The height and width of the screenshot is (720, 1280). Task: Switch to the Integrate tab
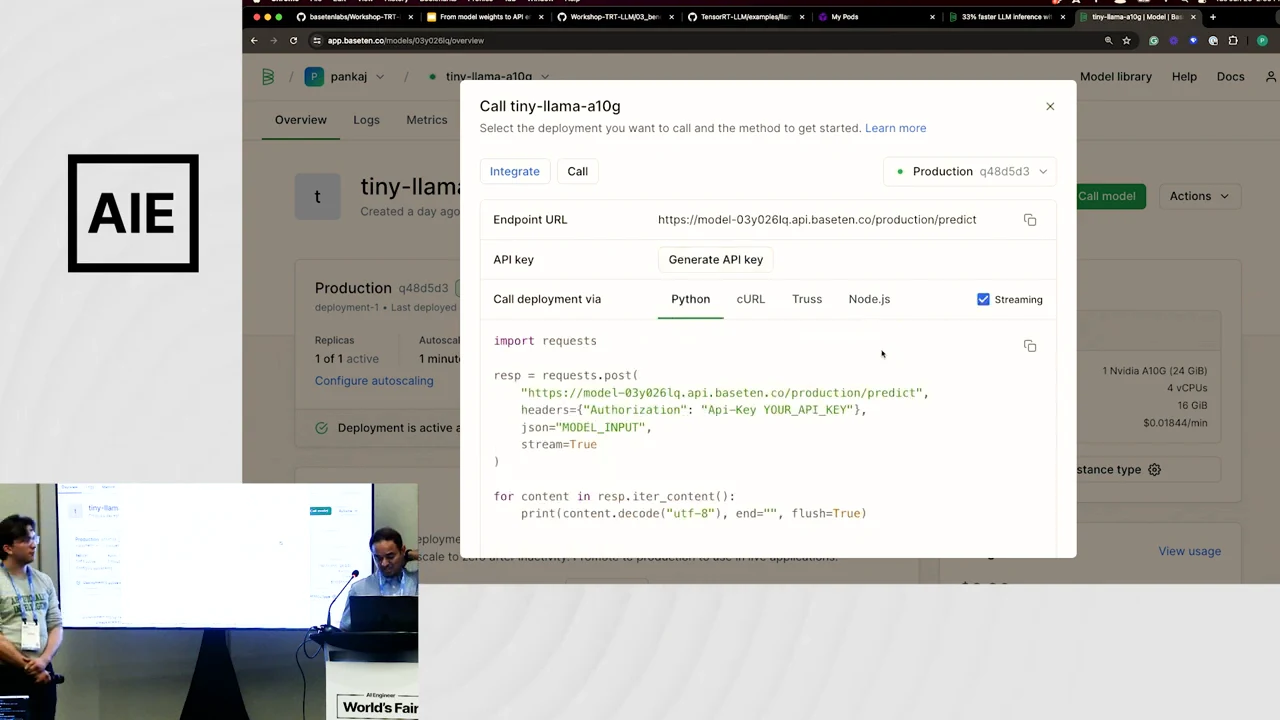pyautogui.click(x=514, y=171)
